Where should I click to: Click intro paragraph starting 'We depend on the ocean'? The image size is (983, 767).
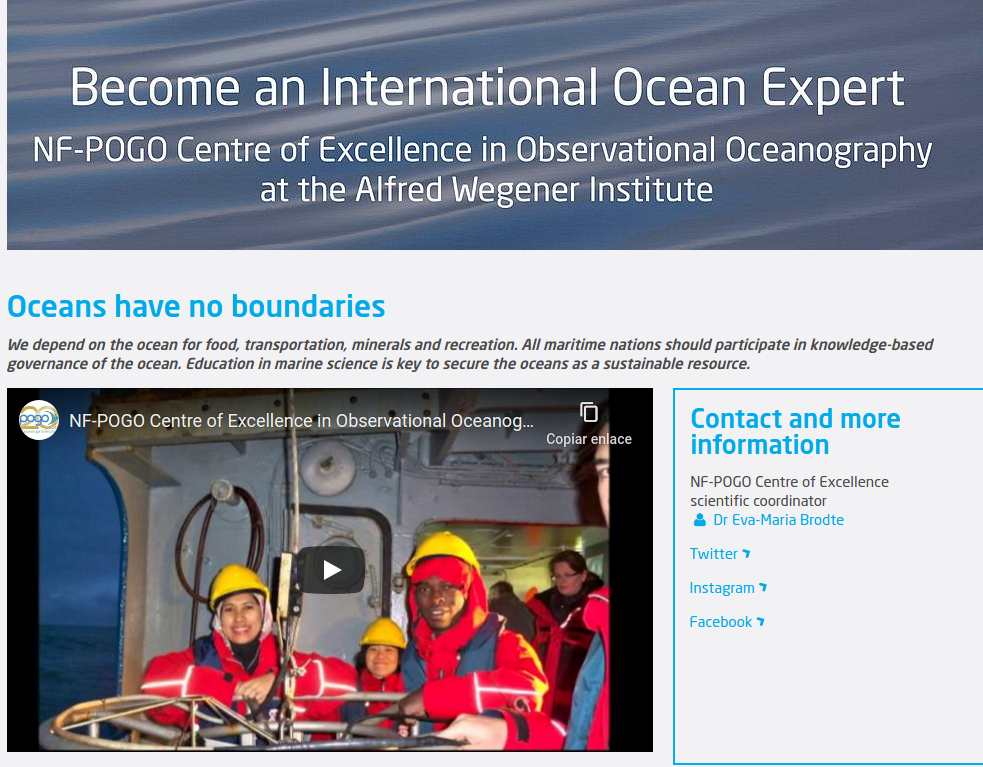click(470, 354)
